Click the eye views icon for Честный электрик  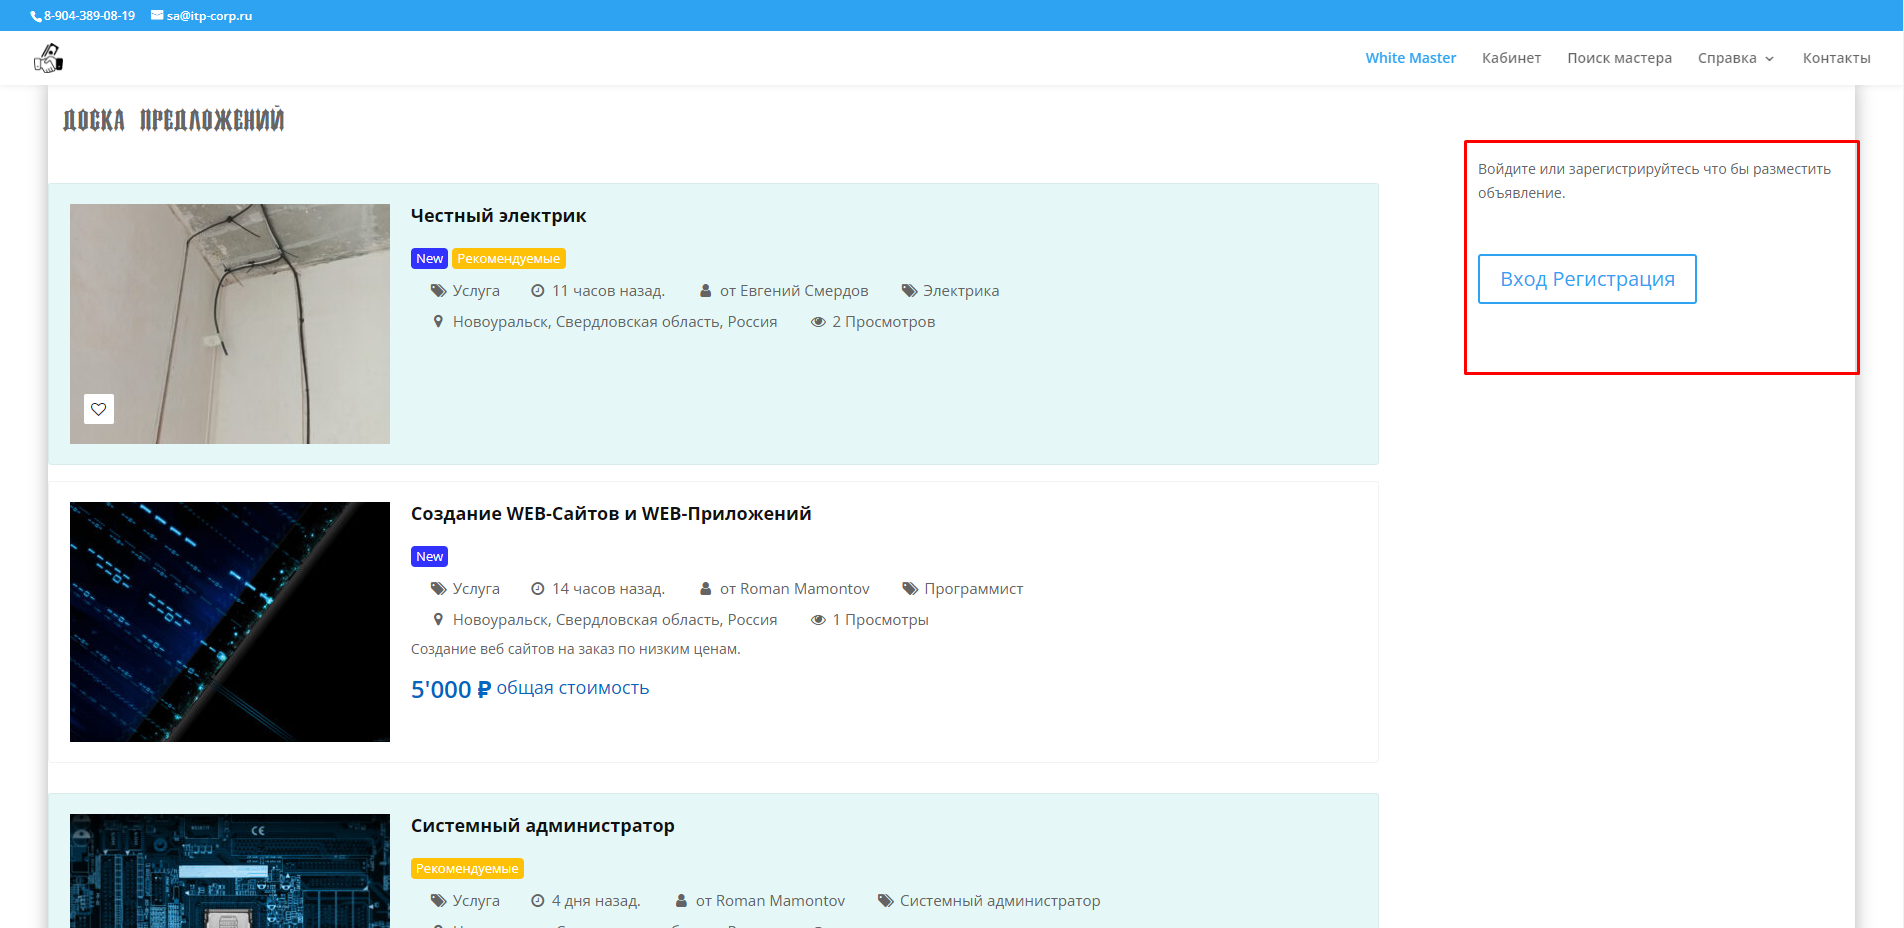[818, 322]
